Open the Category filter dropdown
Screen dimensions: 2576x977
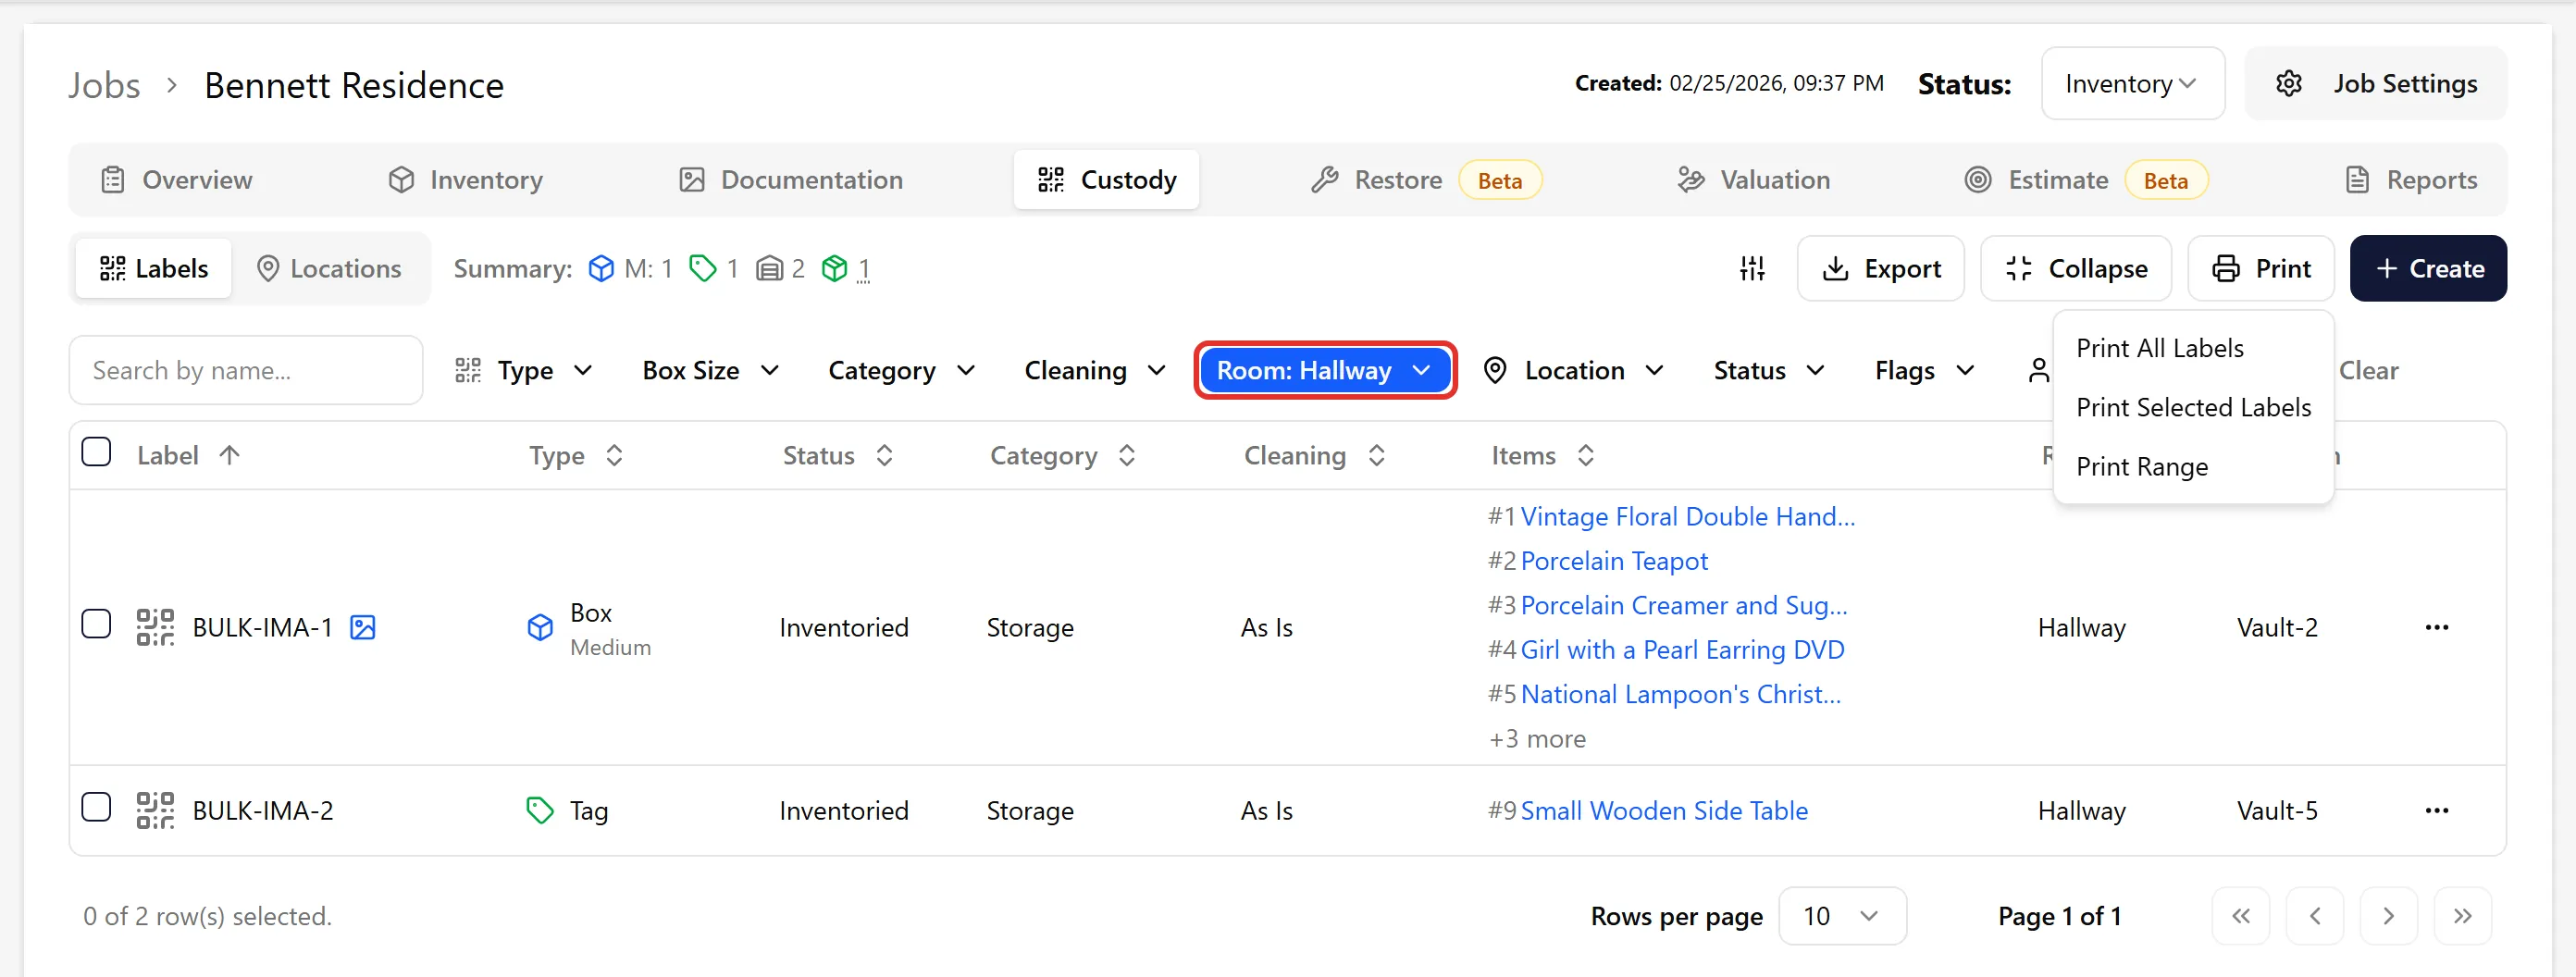901,370
